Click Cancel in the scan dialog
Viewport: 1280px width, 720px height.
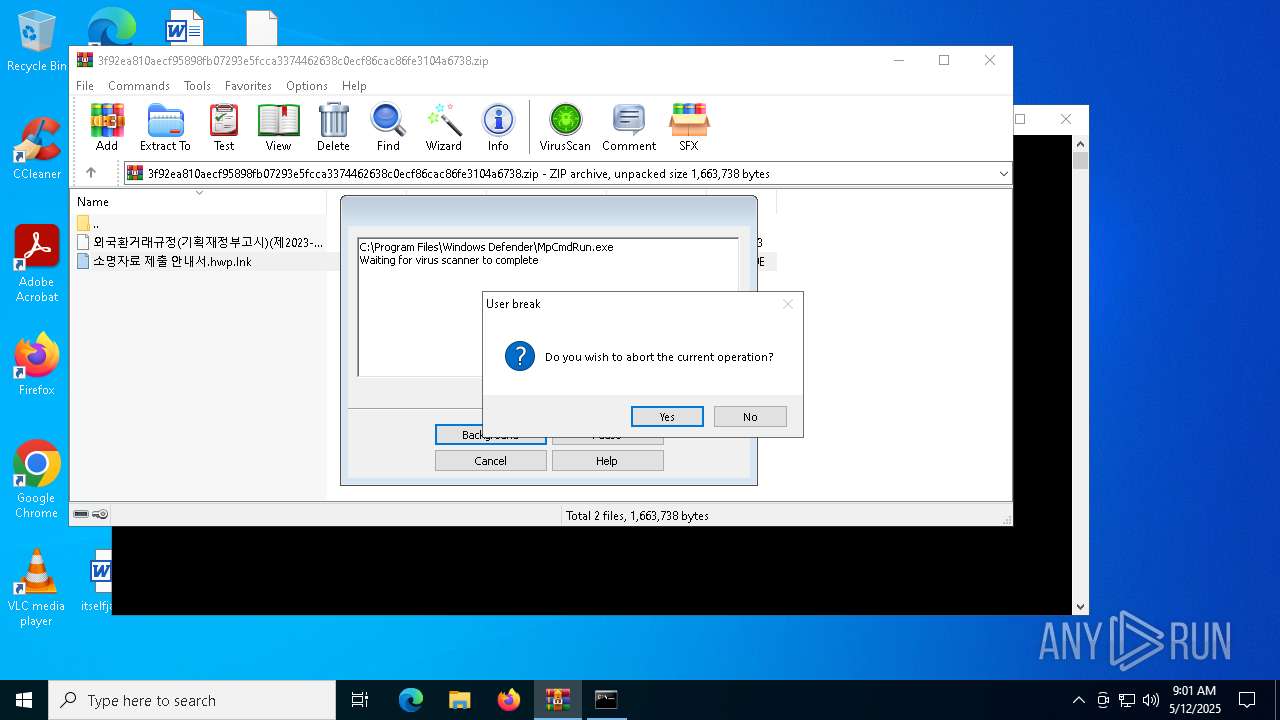pos(490,461)
